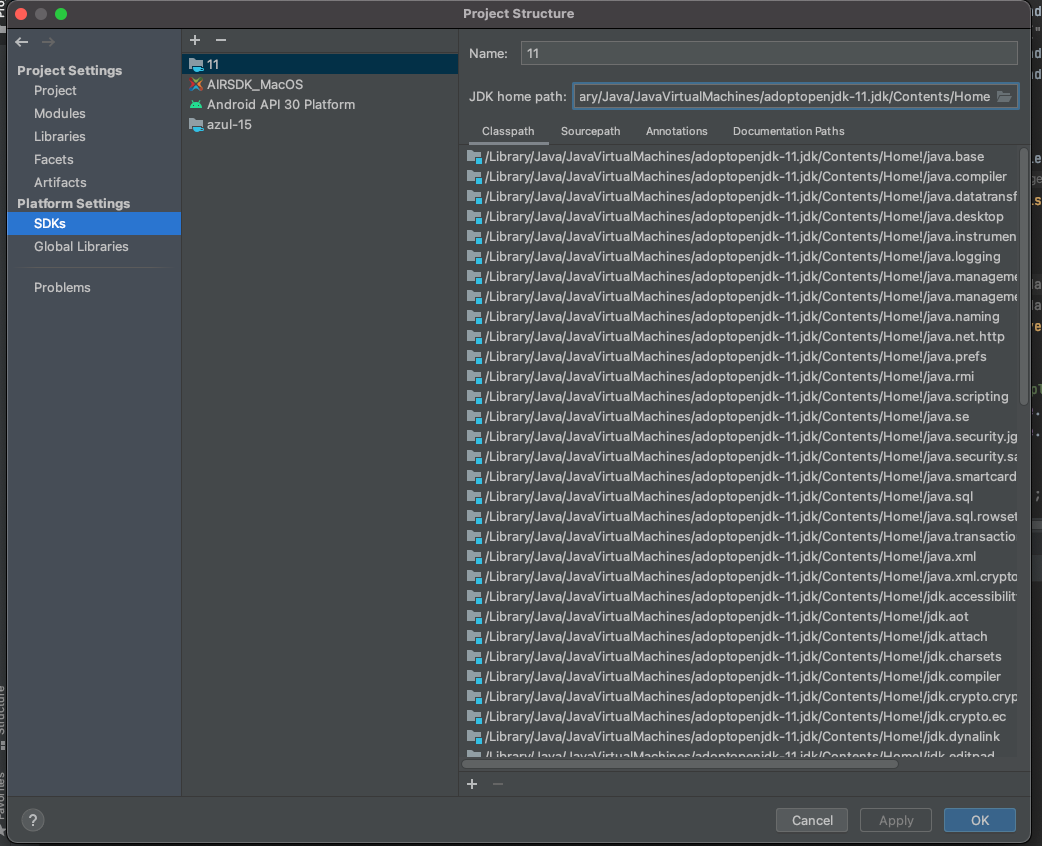Open the Annotations tab
The height and width of the screenshot is (846, 1042).
pos(676,131)
